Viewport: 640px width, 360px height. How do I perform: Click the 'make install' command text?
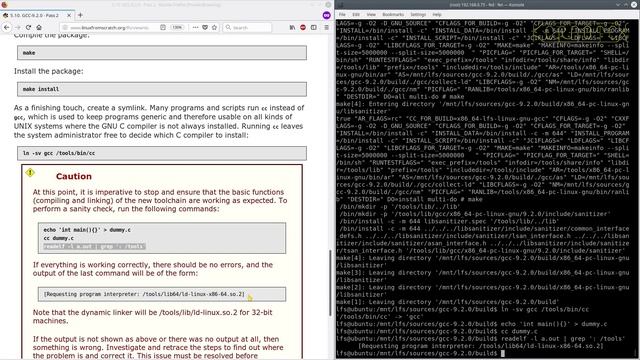(41, 89)
